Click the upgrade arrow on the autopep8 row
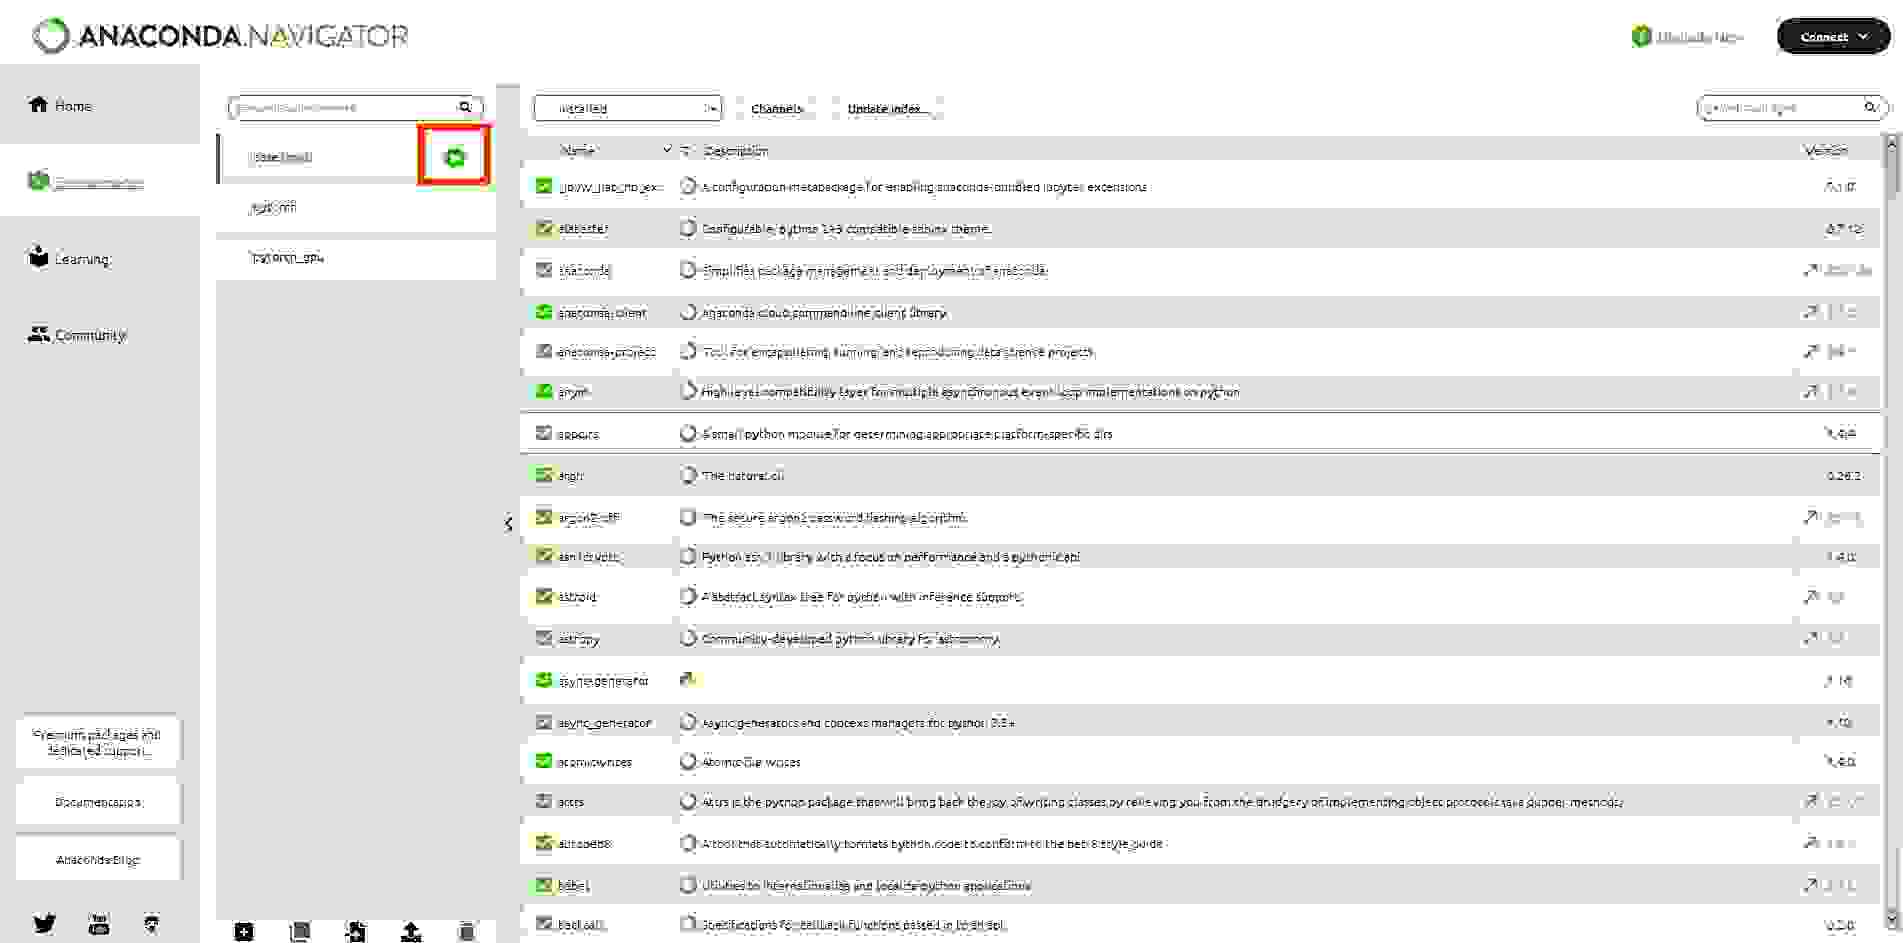This screenshot has height=943, width=1903. coord(1810,843)
